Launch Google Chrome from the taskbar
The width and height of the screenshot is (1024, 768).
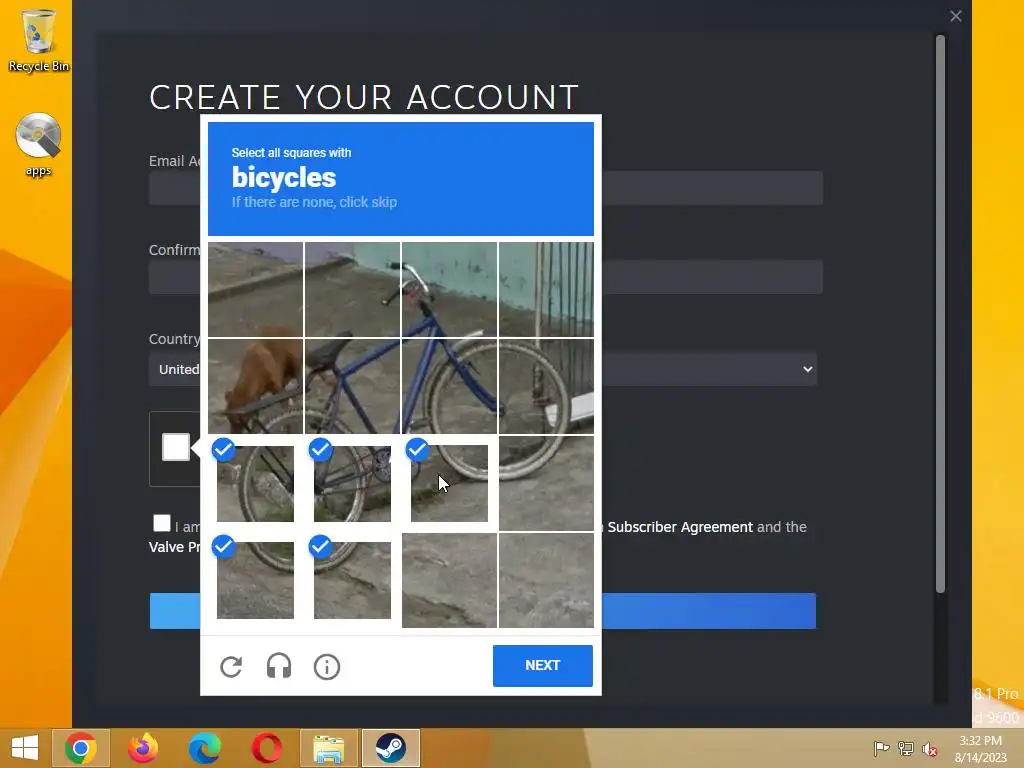pos(81,748)
